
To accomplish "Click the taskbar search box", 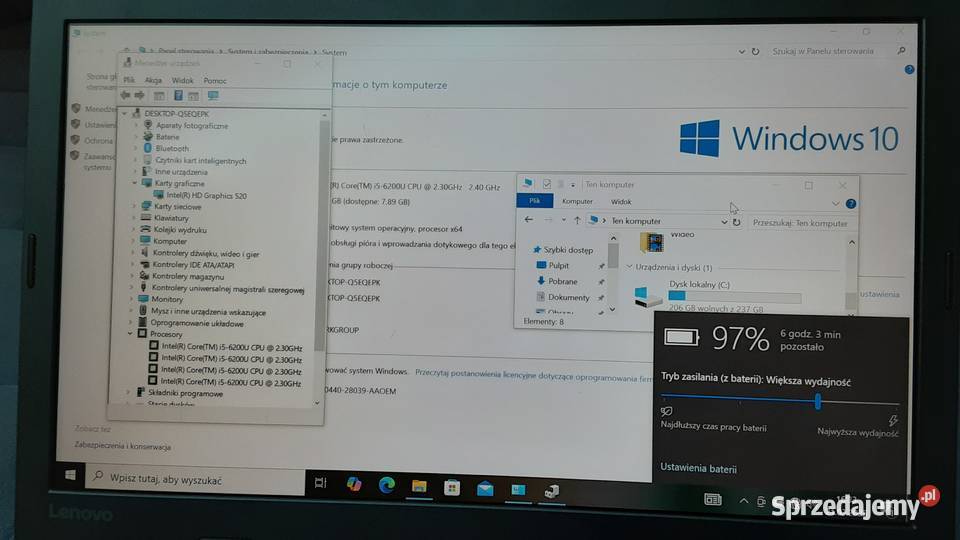I will (x=195, y=480).
